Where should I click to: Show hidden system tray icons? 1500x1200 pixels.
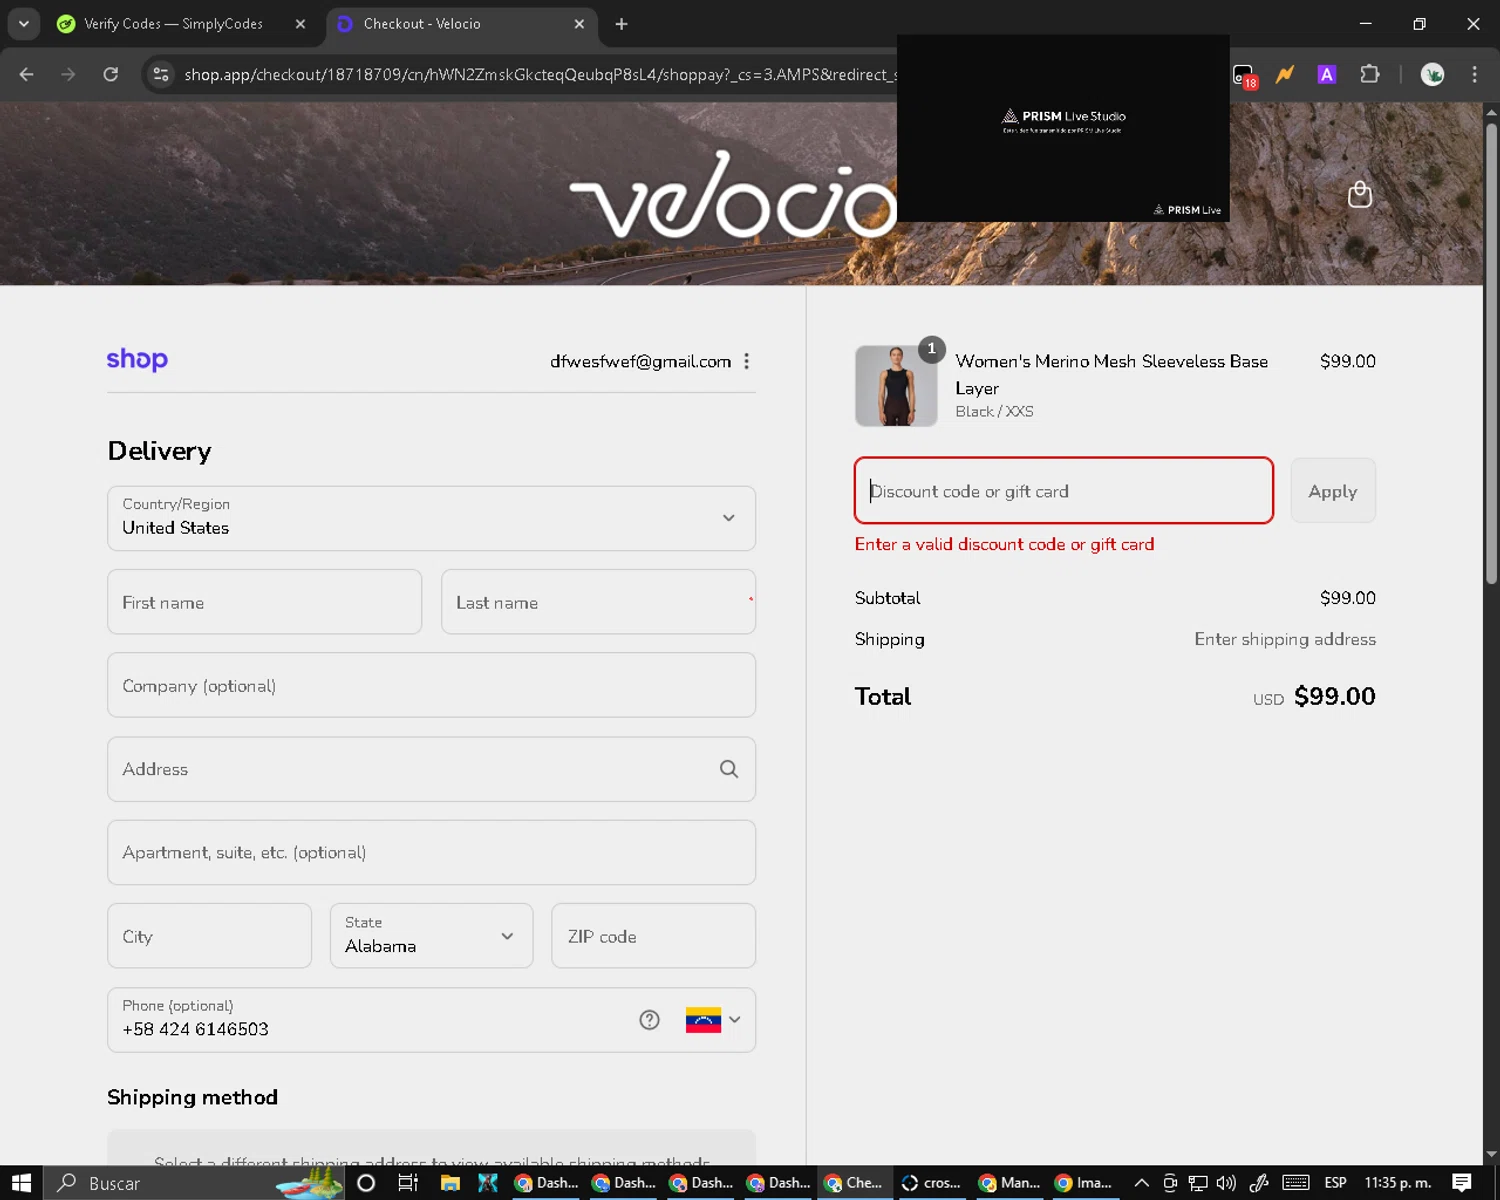coord(1141,1183)
